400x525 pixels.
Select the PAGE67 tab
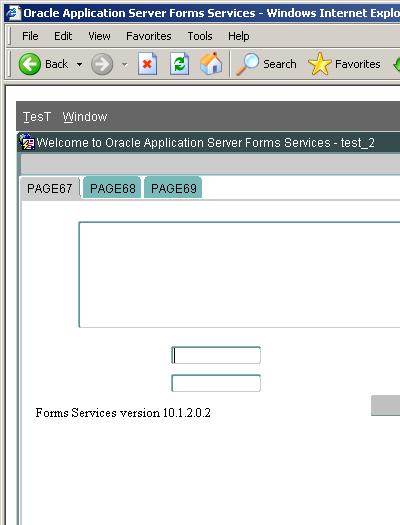coord(50,188)
